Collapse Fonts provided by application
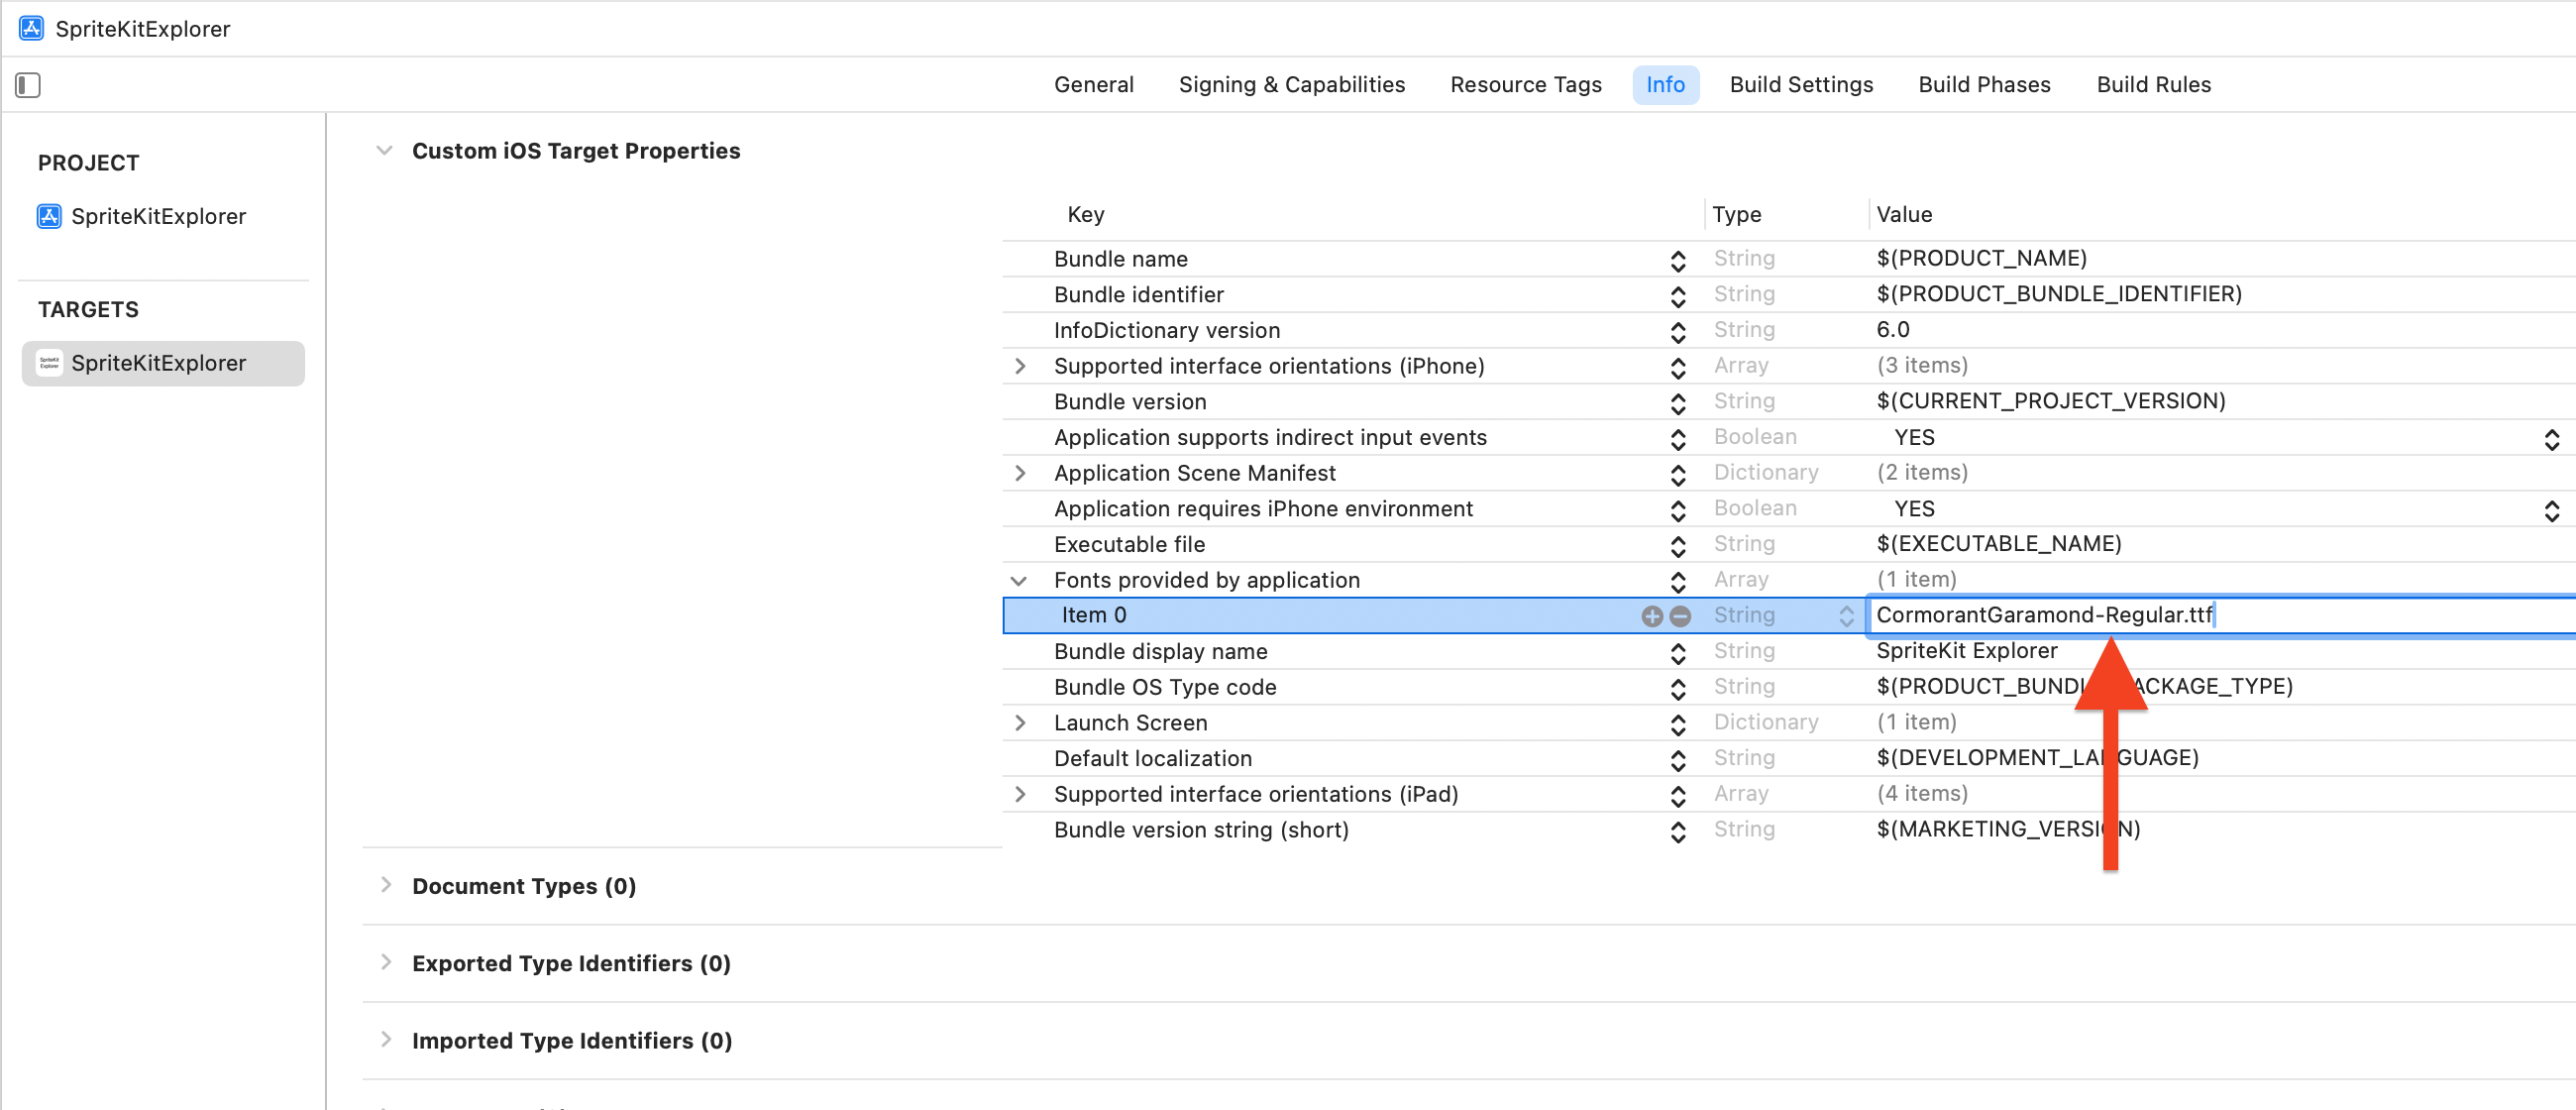Screen dimensions: 2576x1110 click(x=1018, y=581)
